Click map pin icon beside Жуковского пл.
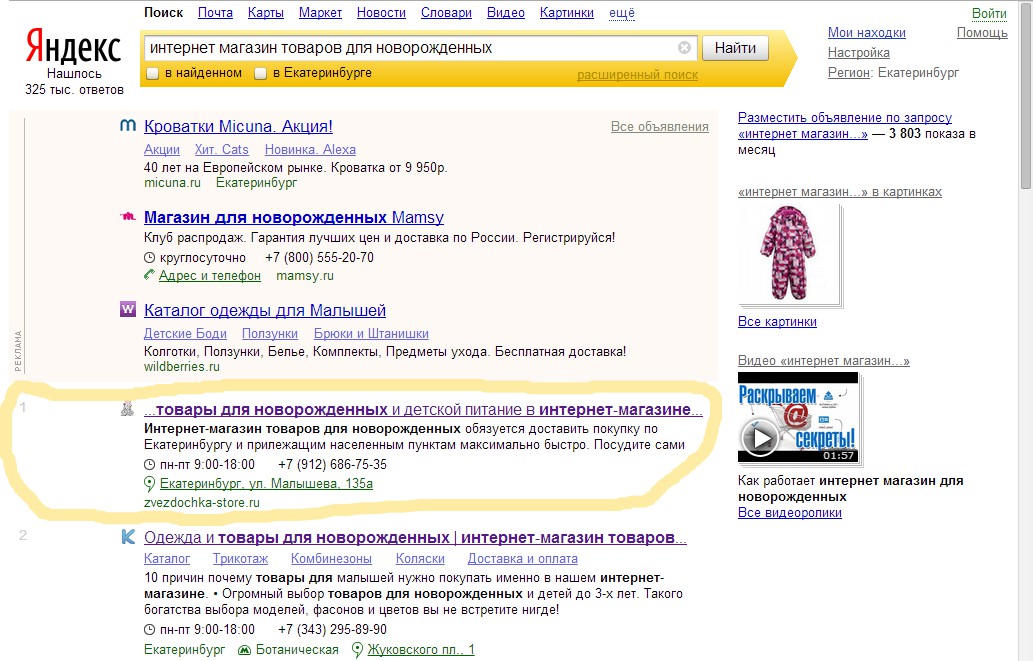Viewport: 1033px width, 661px height. [x=357, y=650]
